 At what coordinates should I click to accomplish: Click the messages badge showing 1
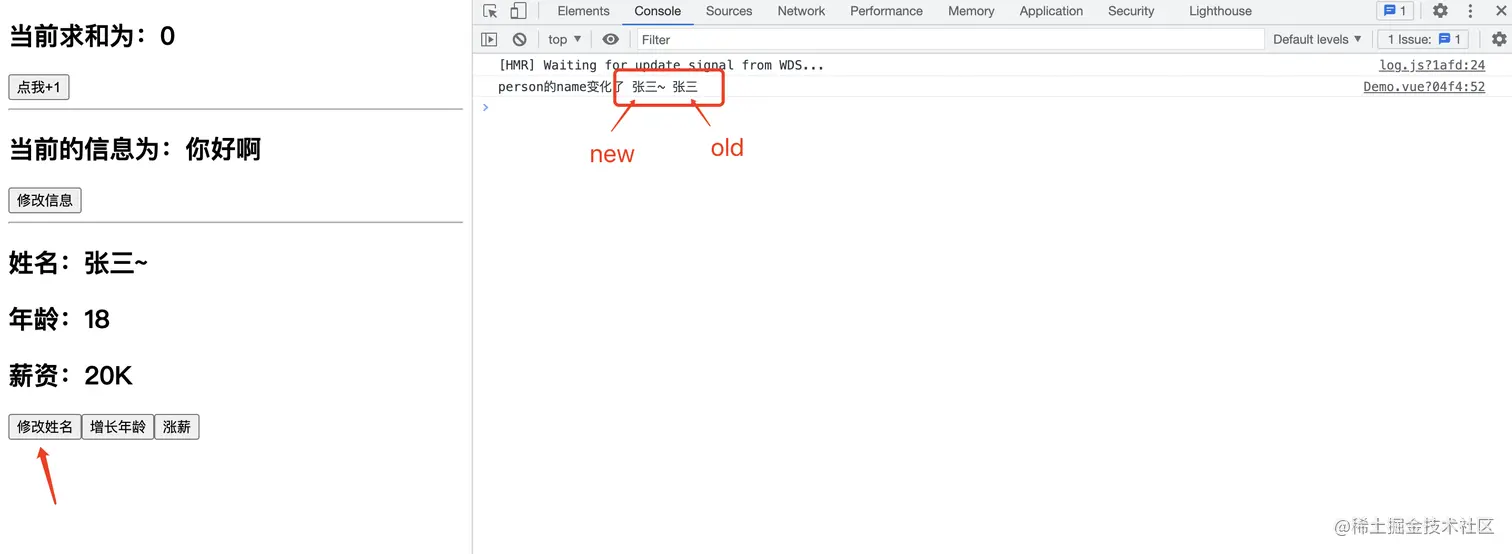[1393, 11]
